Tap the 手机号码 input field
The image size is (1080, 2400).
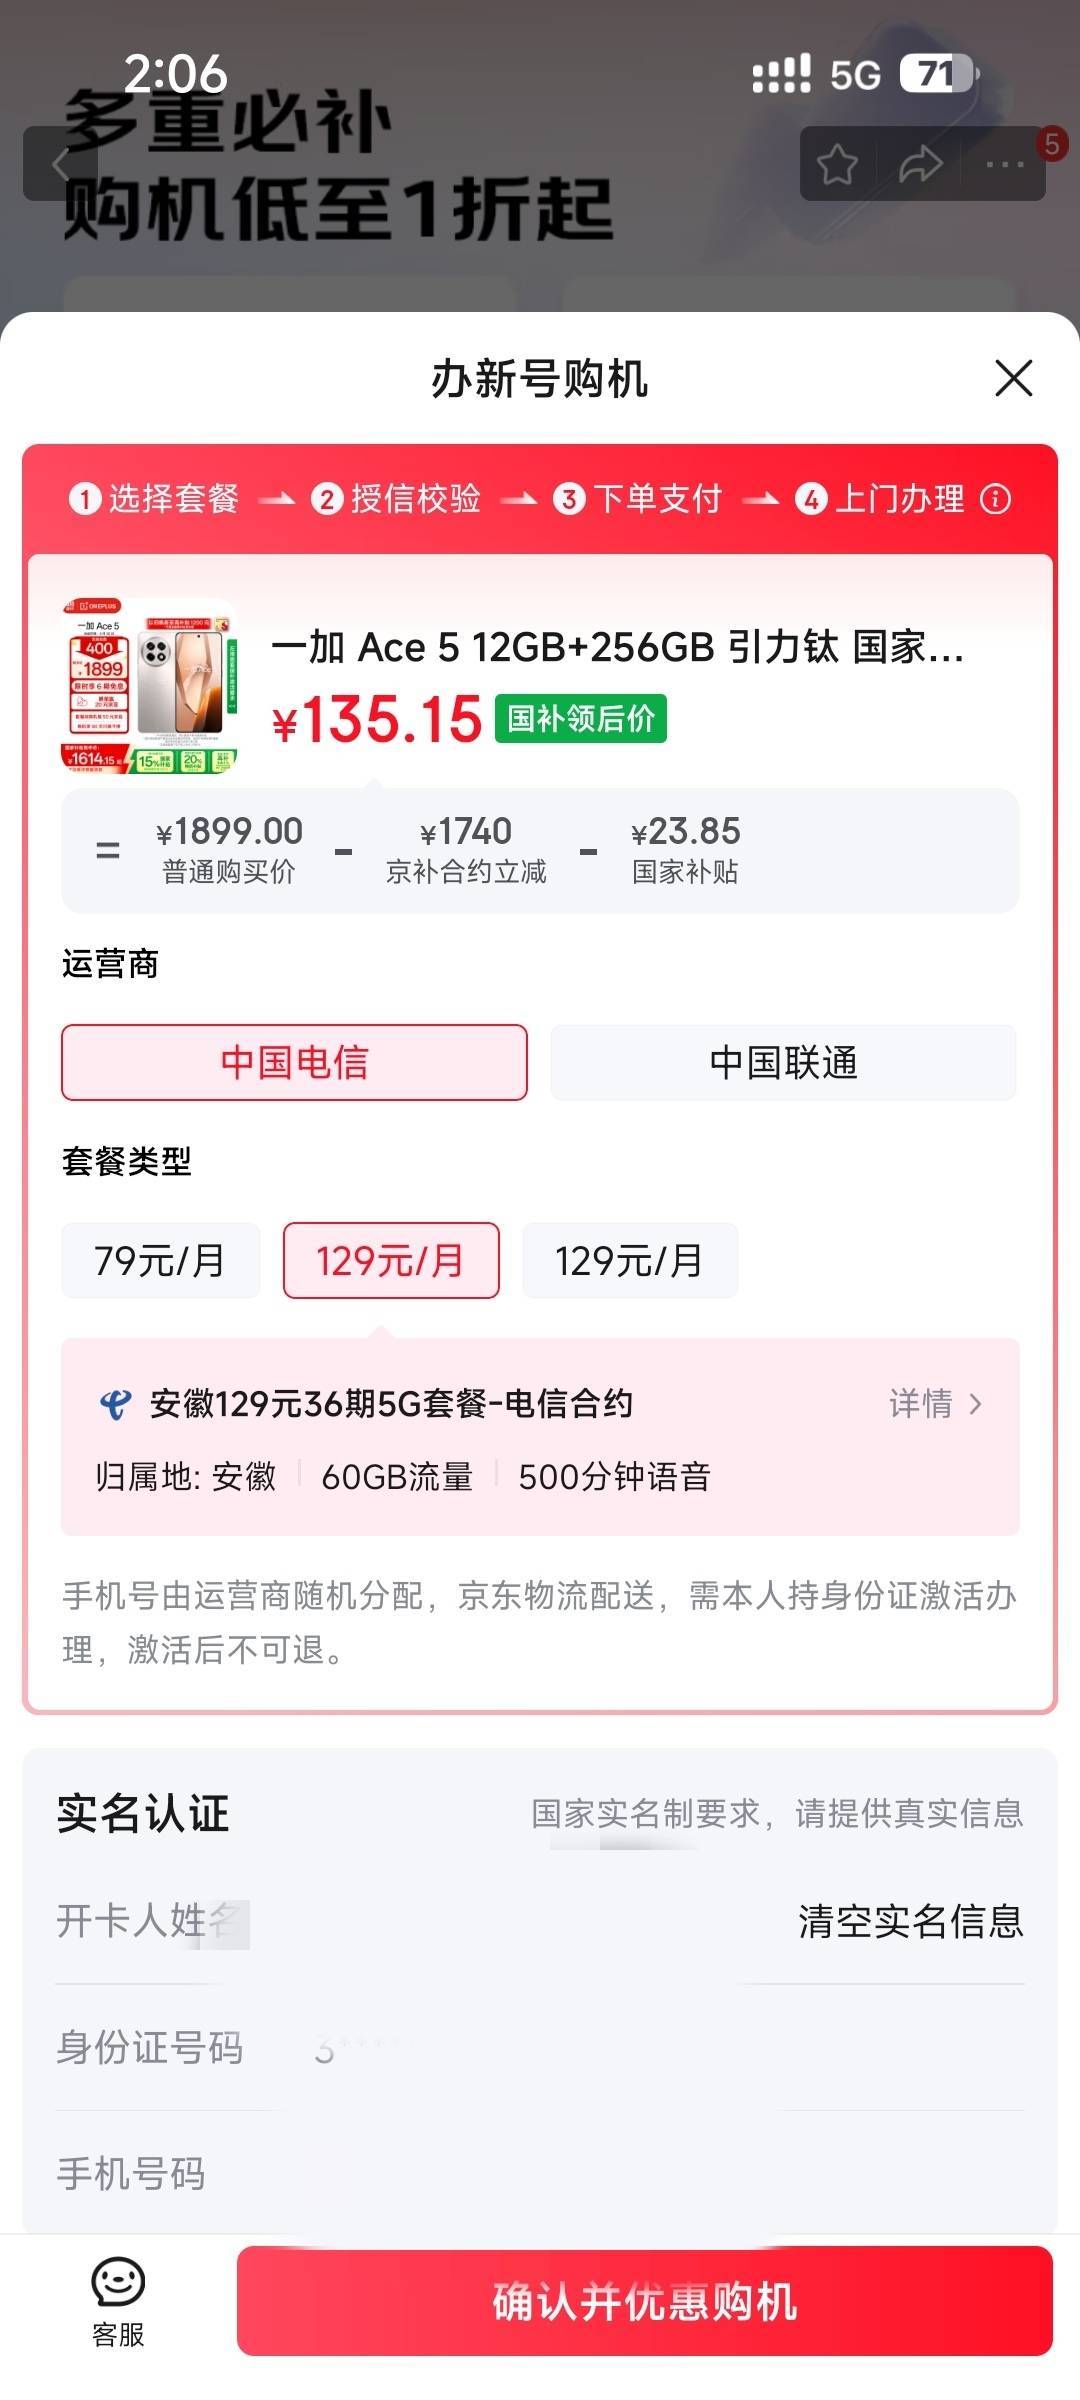click(540, 2174)
